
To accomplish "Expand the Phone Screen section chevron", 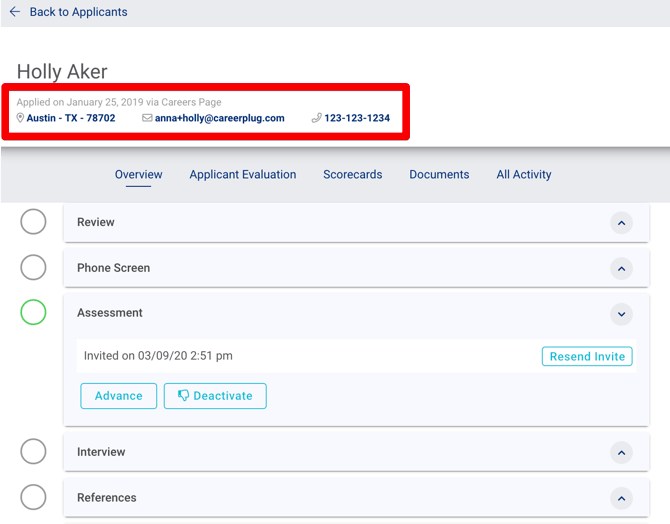I will click(x=621, y=268).
